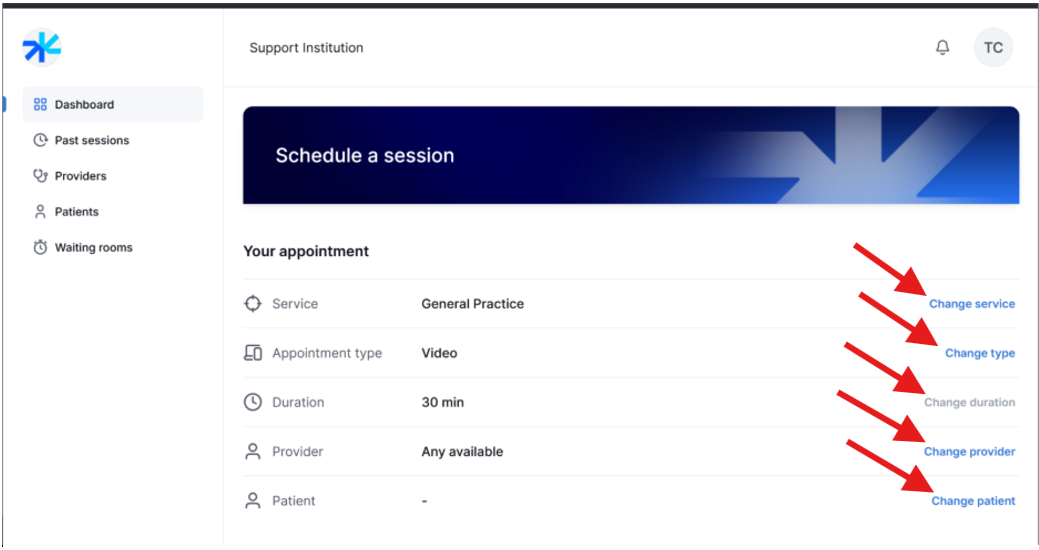The image size is (1039, 550).
Task: Click the Appointment type device icon
Action: coord(253,353)
